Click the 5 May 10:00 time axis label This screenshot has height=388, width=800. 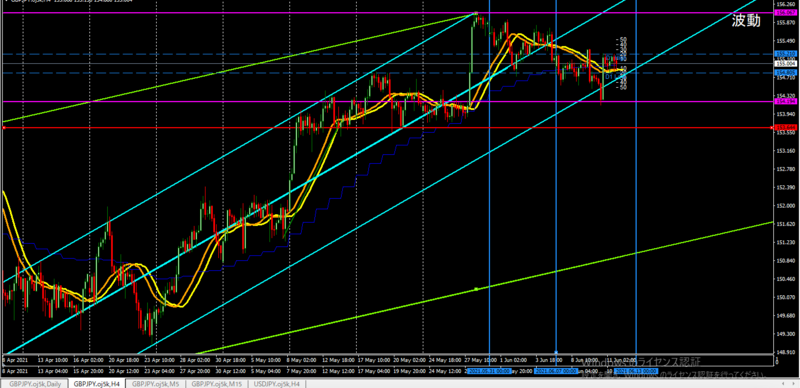[x=266, y=360]
